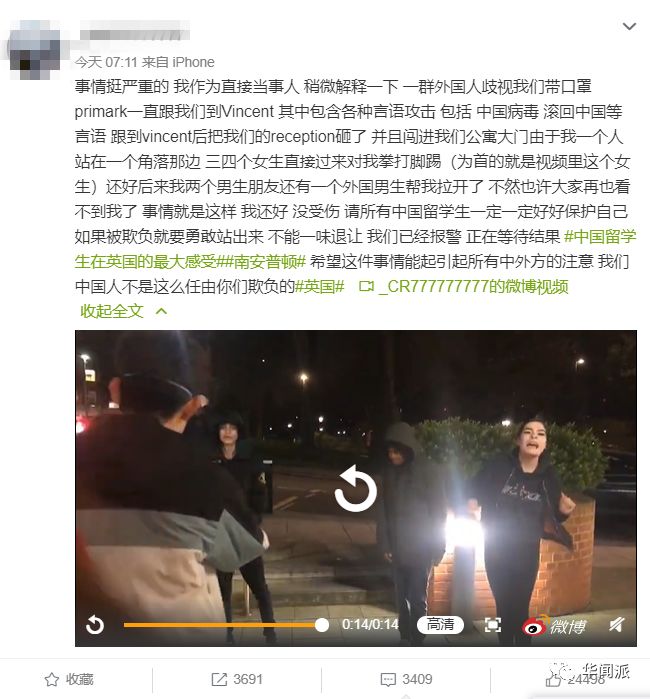Click the video progress bar end handle
The height and width of the screenshot is (699, 650).
click(321, 625)
